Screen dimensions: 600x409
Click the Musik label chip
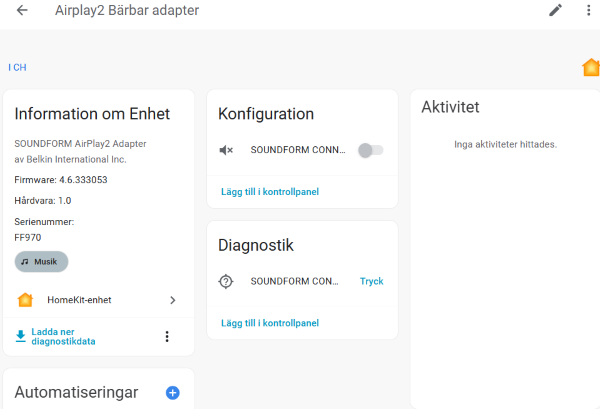click(42, 261)
